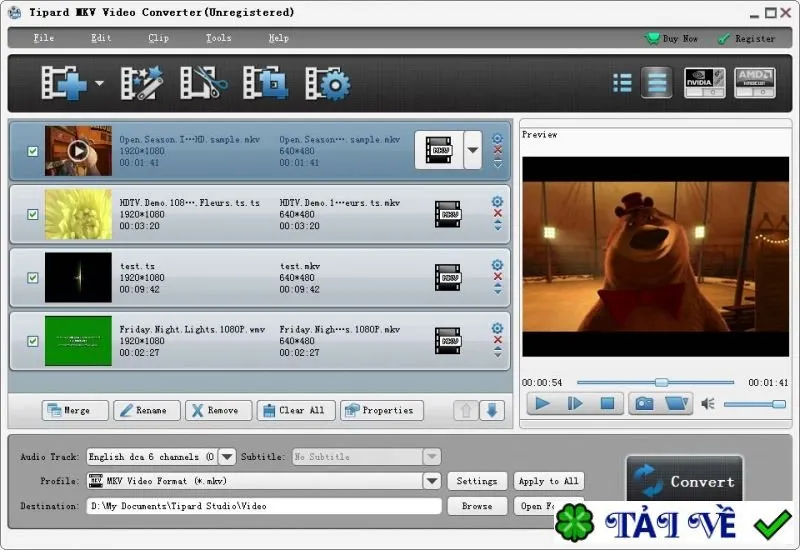Open the Trim scissors tool
Image resolution: width=800 pixels, height=550 pixels.
tap(204, 83)
